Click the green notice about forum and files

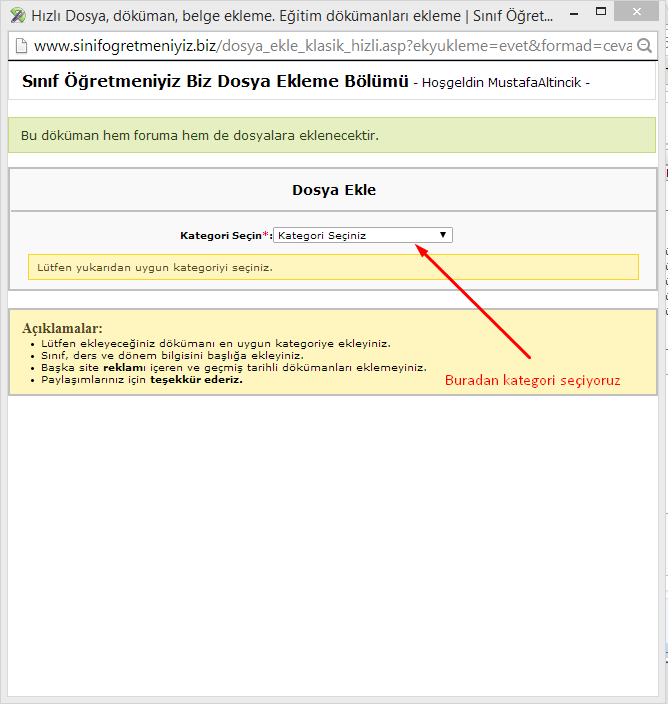[x=200, y=135]
